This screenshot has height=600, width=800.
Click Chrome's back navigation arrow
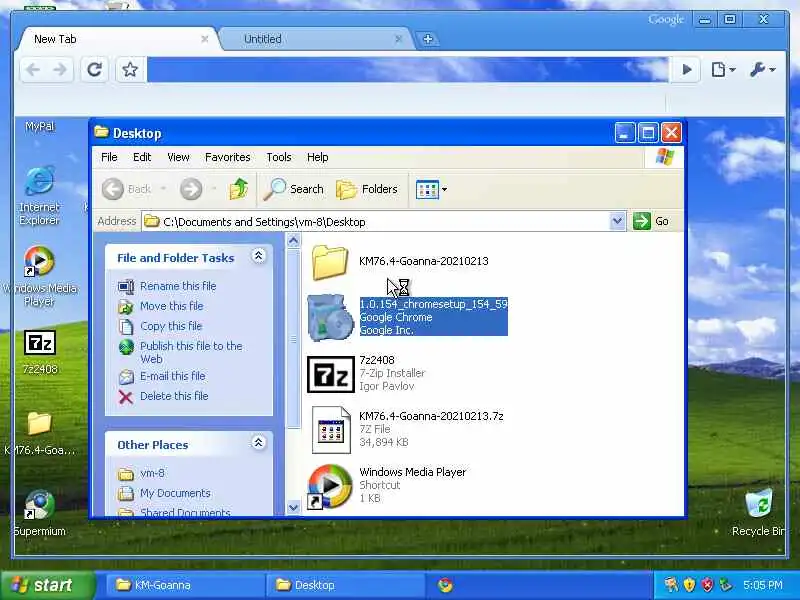33,69
